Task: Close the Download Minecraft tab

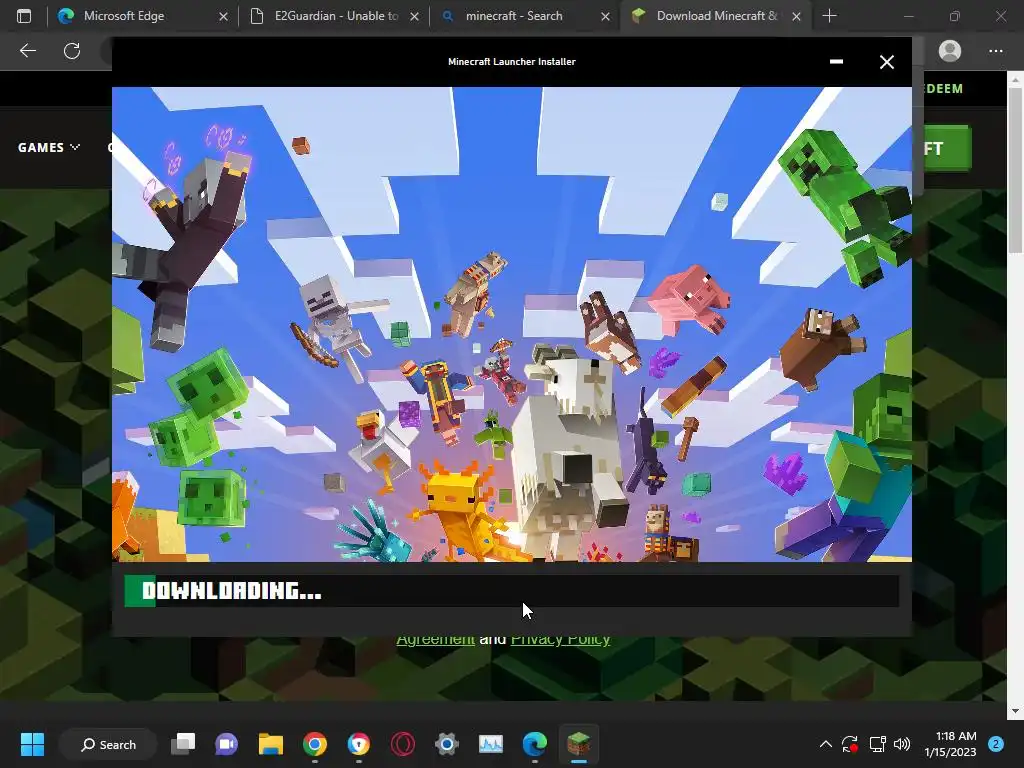Action: 796,16
